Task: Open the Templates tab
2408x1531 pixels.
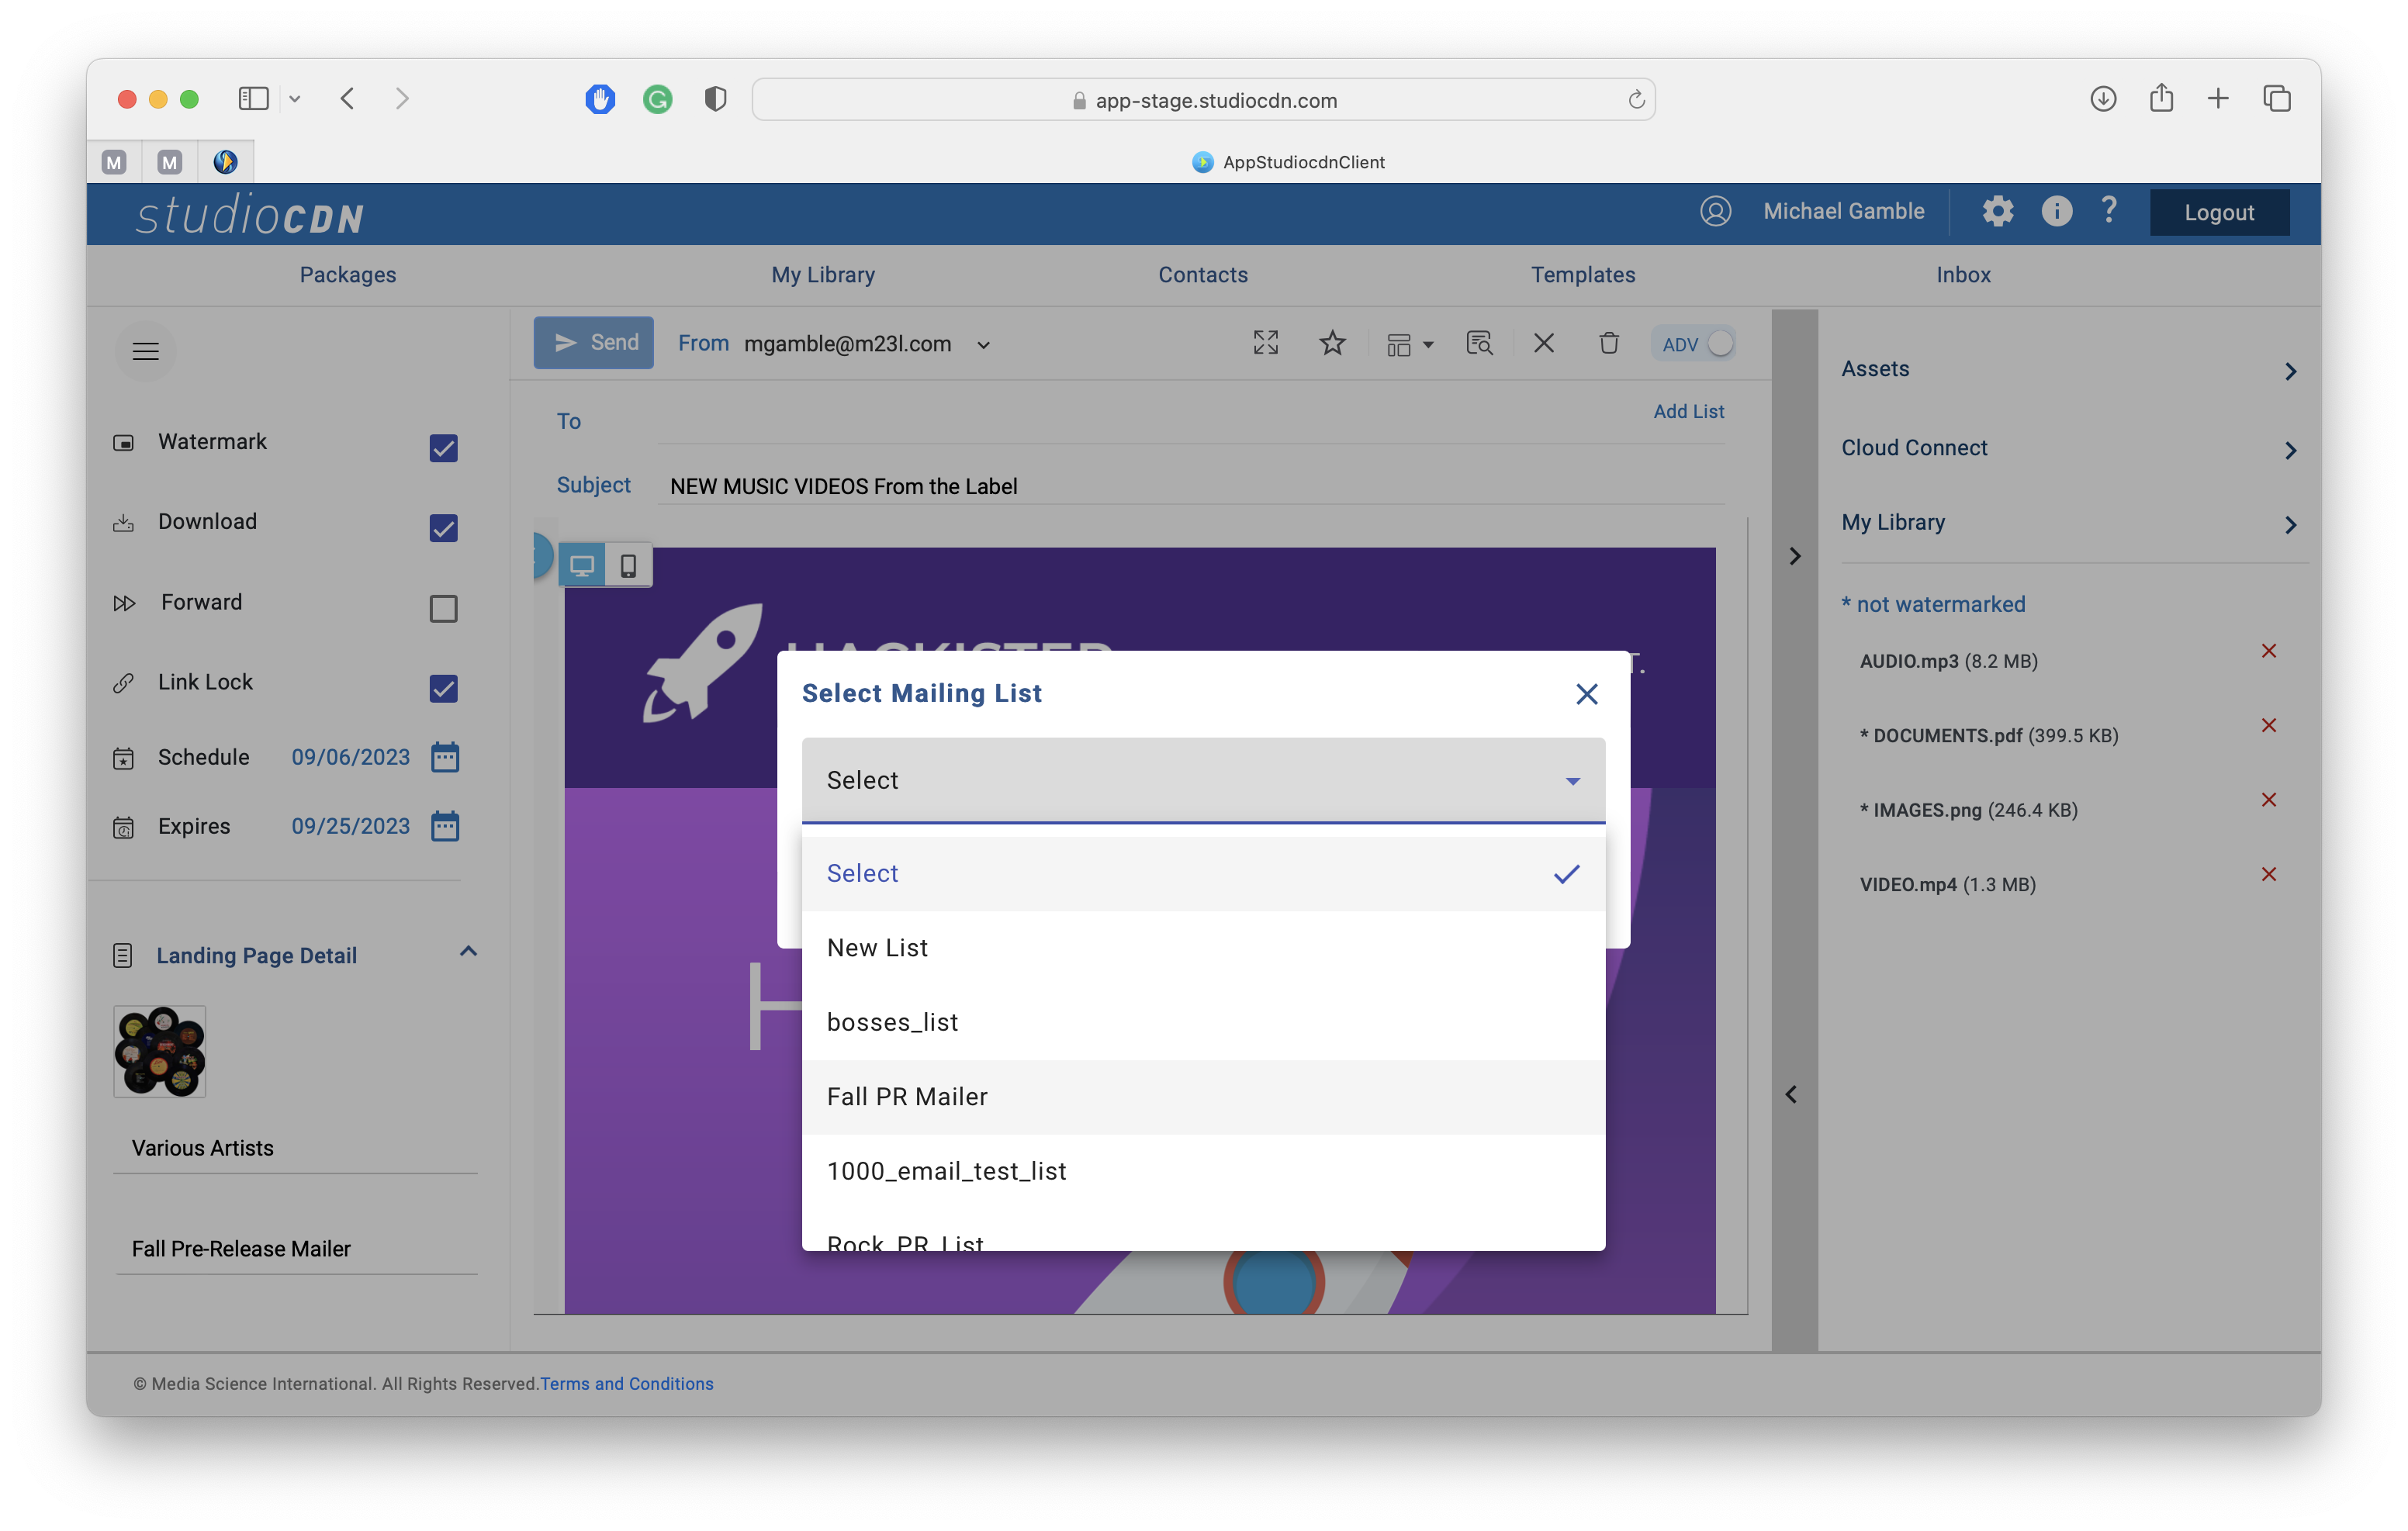Action: 1583,274
